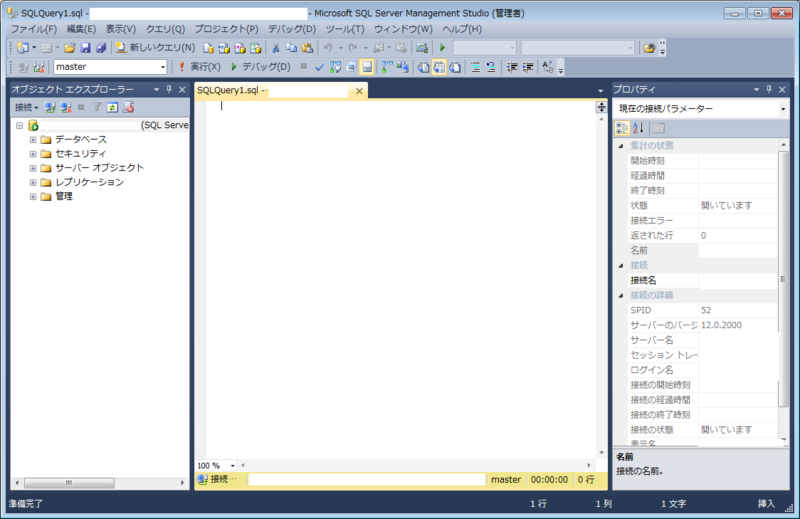Click Display Estimated Execution Plan icon
Viewport: 800px width, 519px height.
(335, 67)
